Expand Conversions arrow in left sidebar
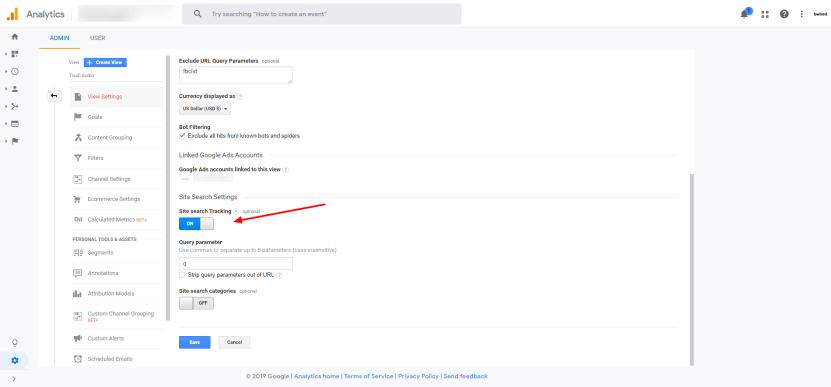This screenshot has height=387, width=831. click(6, 141)
